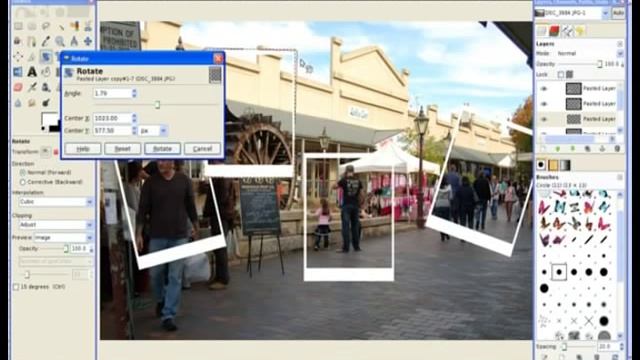Click Help in the Rotate dialog

pos(83,149)
